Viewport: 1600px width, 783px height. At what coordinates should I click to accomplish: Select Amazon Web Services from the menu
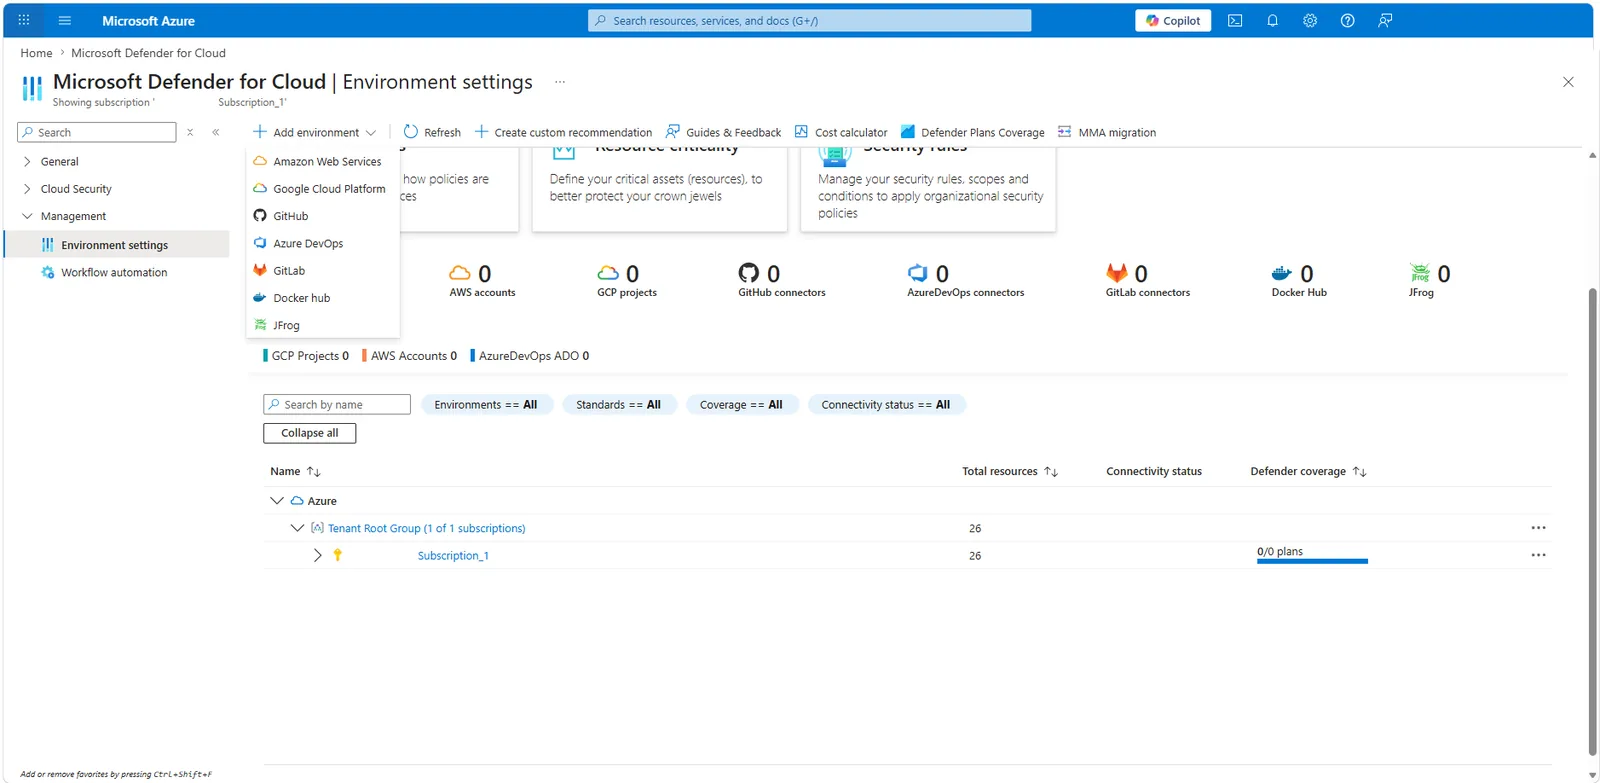point(322,161)
